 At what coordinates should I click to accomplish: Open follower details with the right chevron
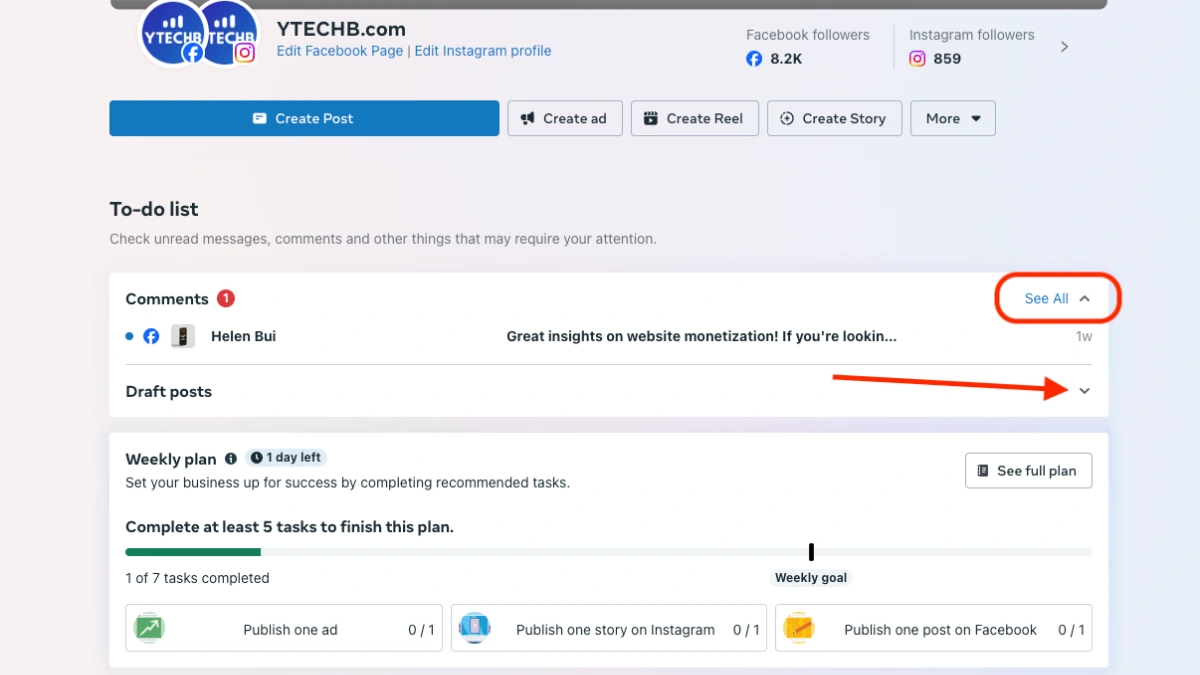(x=1064, y=47)
